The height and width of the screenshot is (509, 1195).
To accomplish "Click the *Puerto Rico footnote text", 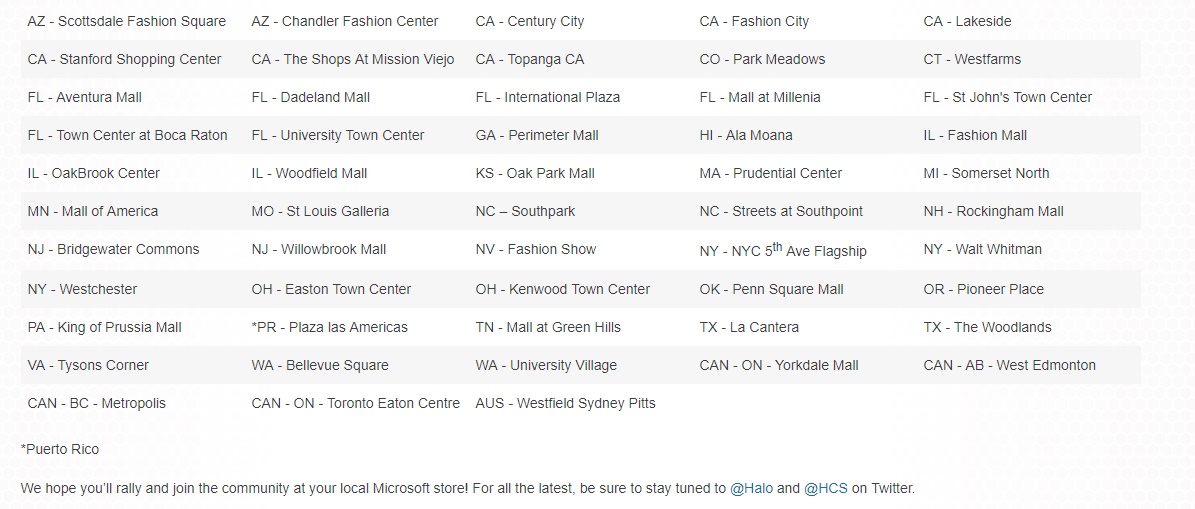I will (x=60, y=449).
